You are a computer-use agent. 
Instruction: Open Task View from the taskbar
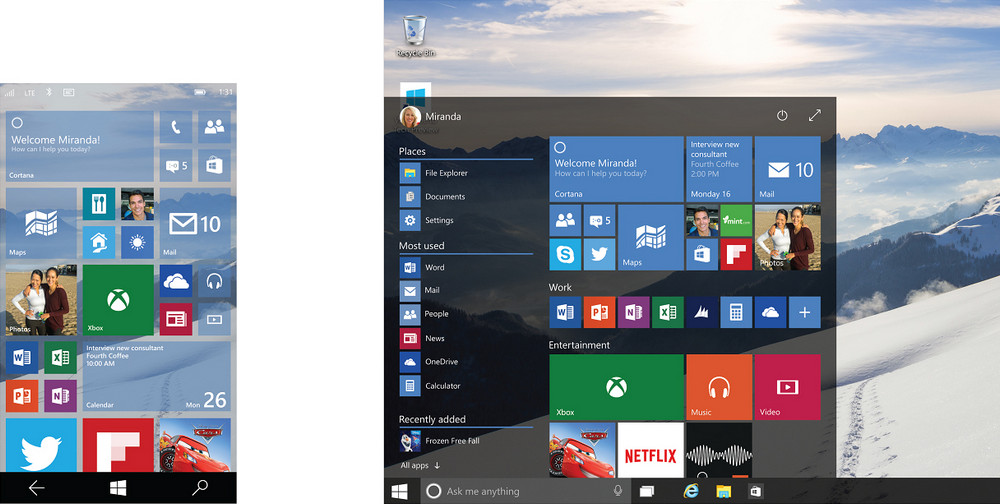click(647, 491)
